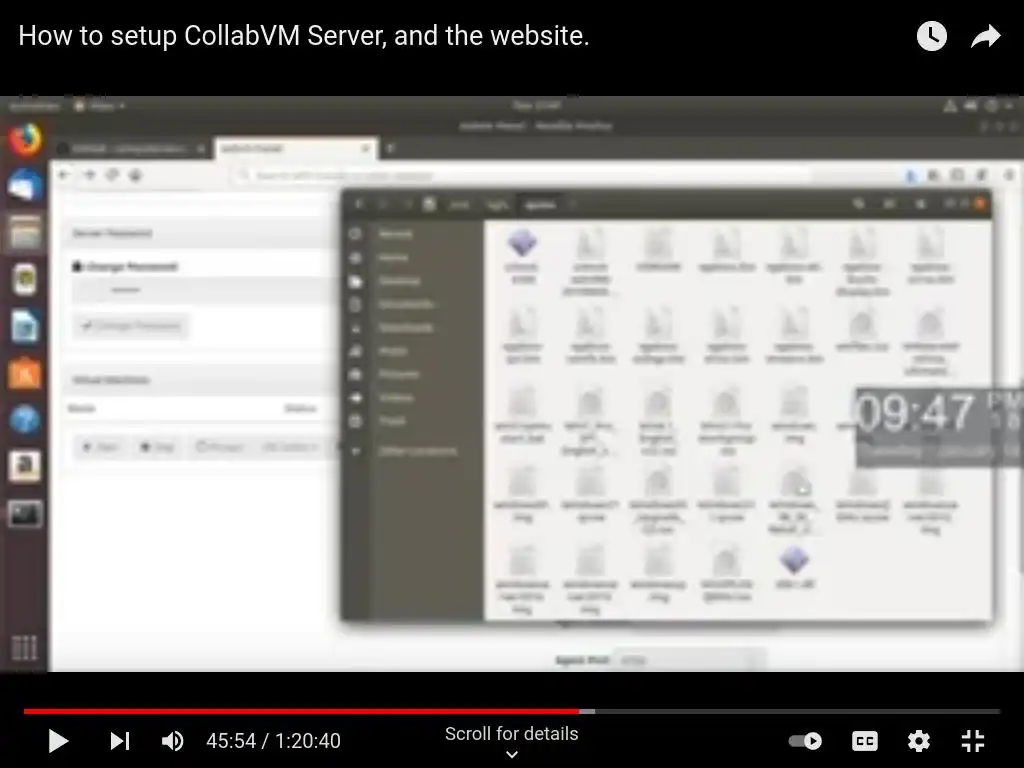
Task: Click the Activities button in top bar
Action: tap(35, 106)
